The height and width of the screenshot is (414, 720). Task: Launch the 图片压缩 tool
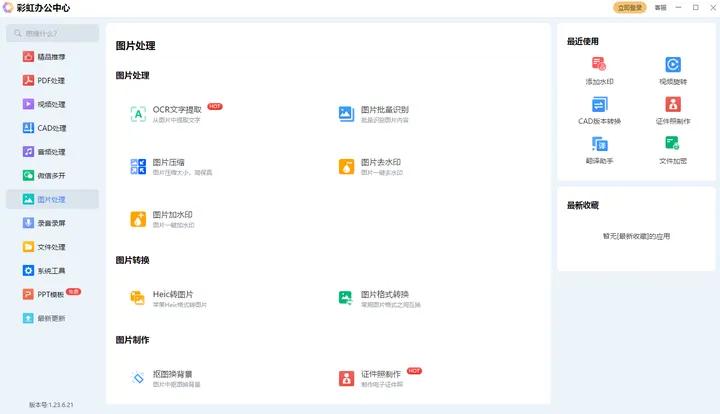171,167
